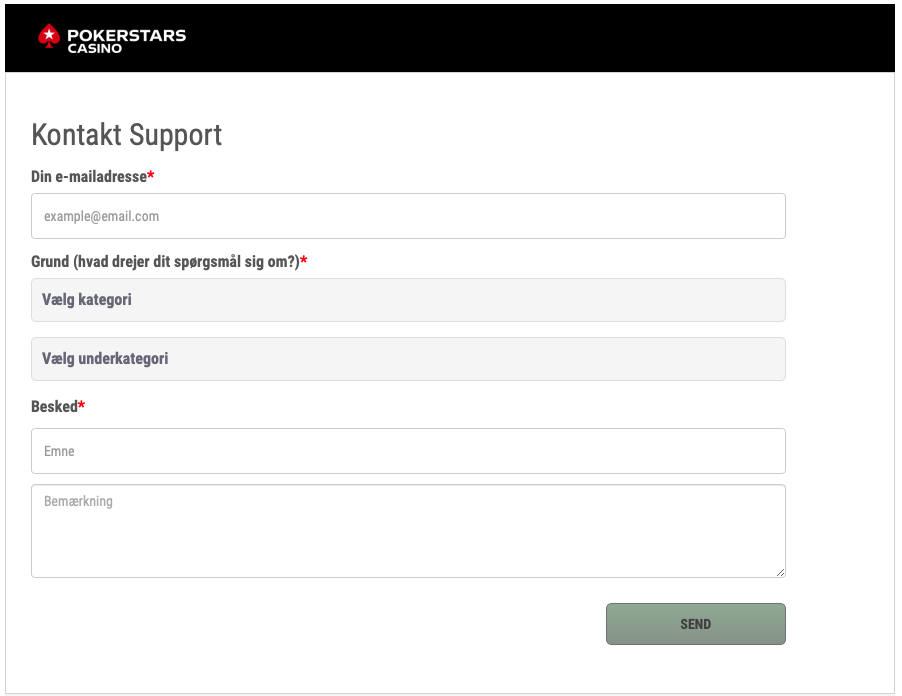
Task: Click into the Emne subject field
Action: tap(408, 451)
